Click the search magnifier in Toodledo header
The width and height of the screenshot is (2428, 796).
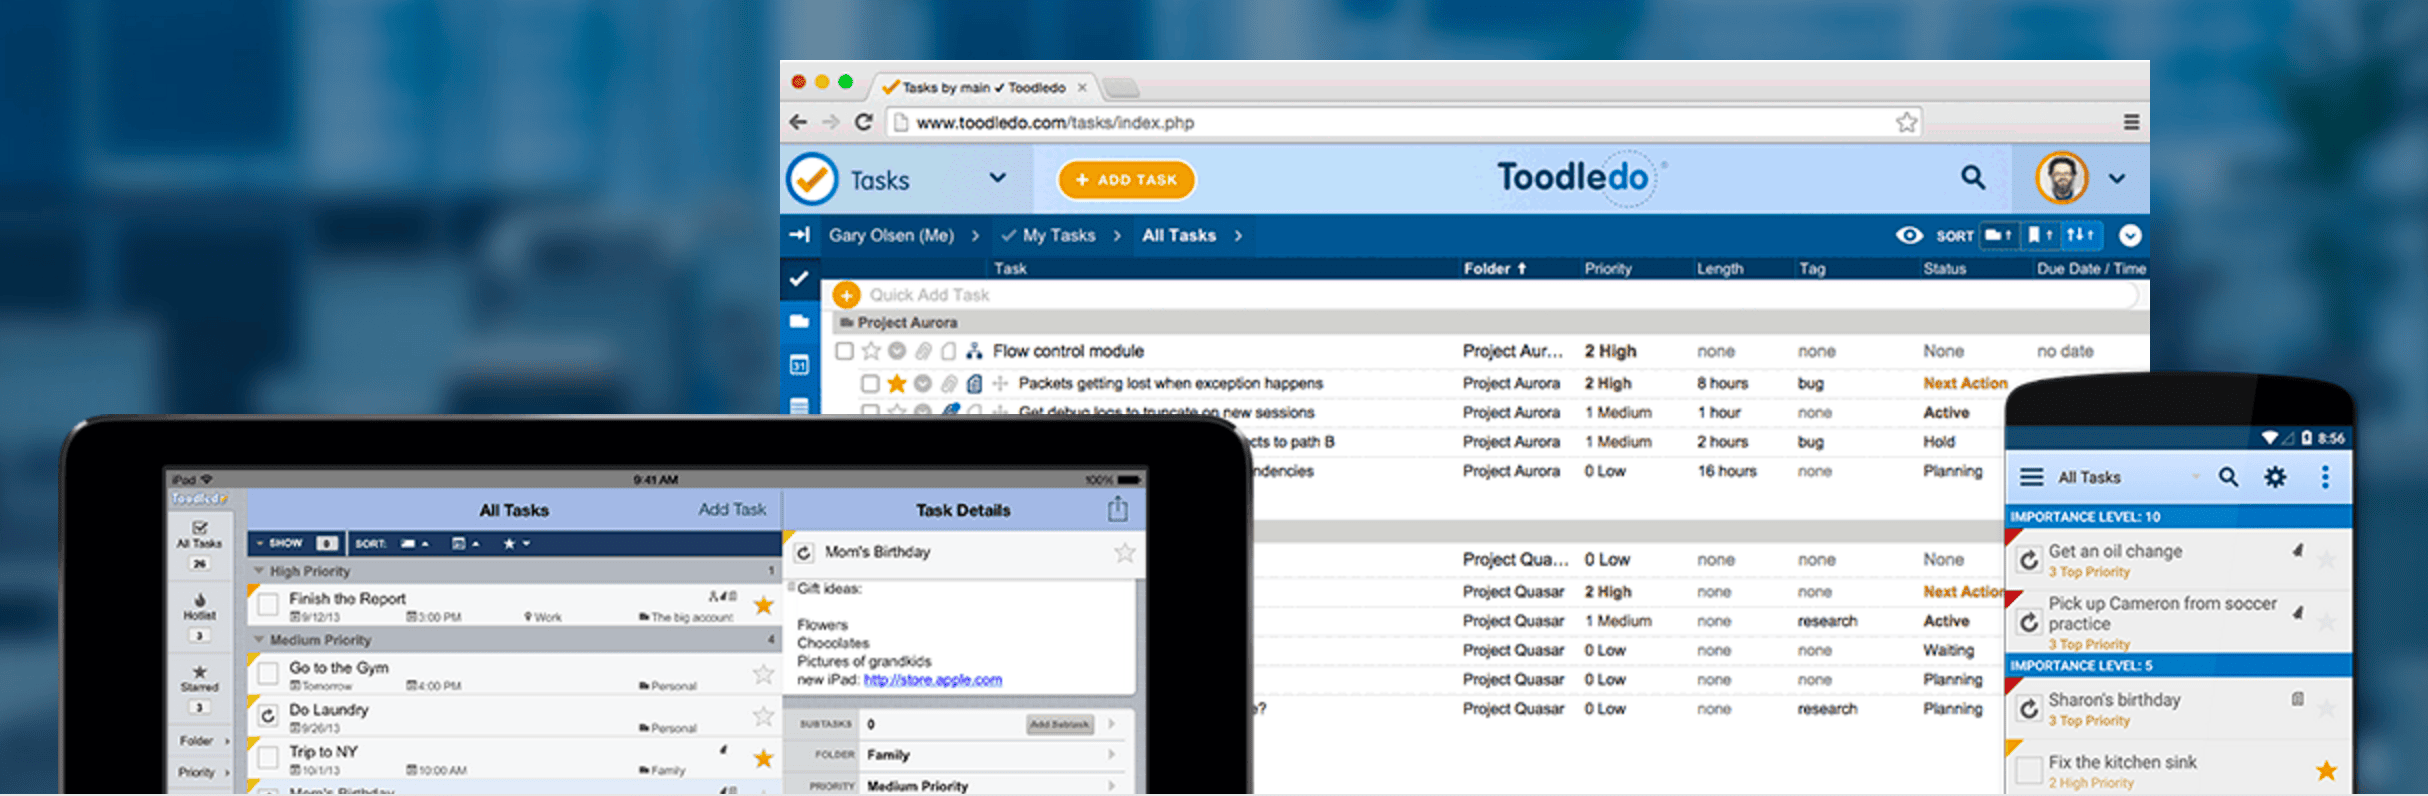(1972, 178)
